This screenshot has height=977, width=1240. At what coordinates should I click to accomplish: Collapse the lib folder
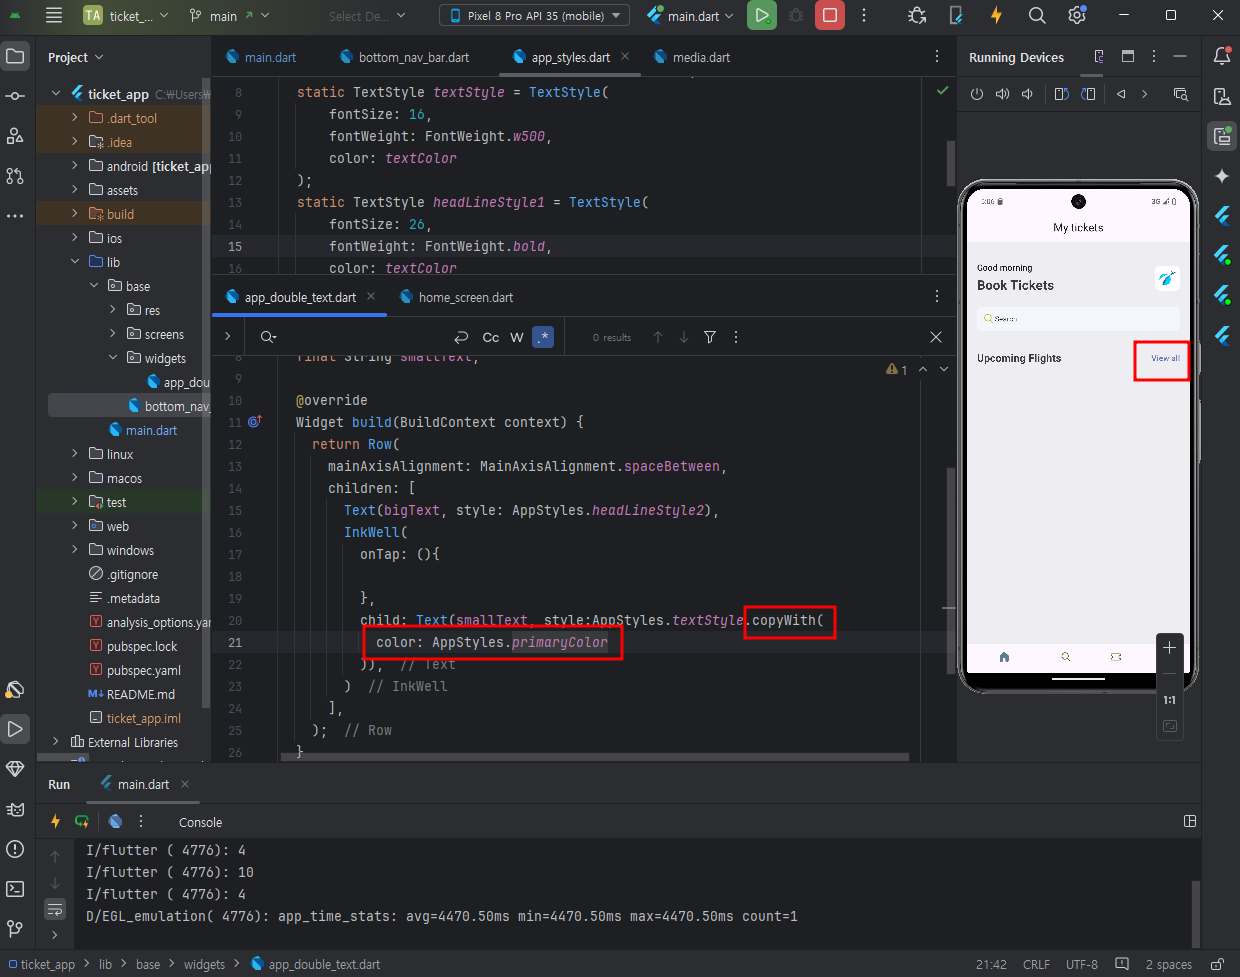(75, 262)
